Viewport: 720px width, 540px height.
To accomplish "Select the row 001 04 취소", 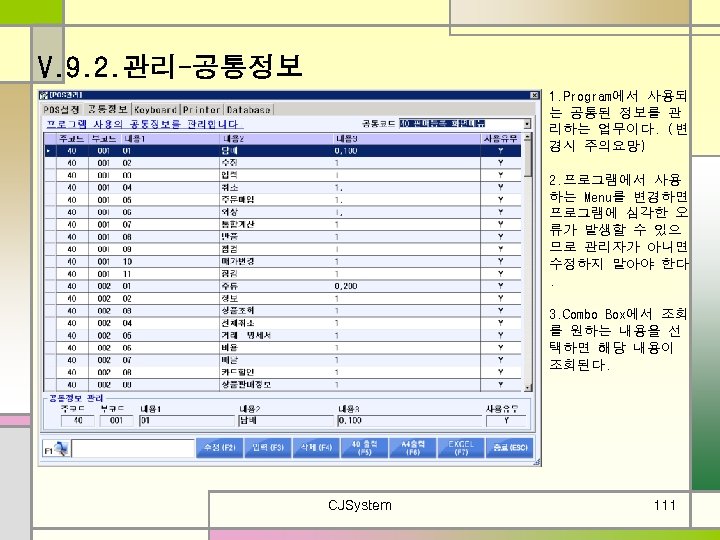I will [283, 188].
